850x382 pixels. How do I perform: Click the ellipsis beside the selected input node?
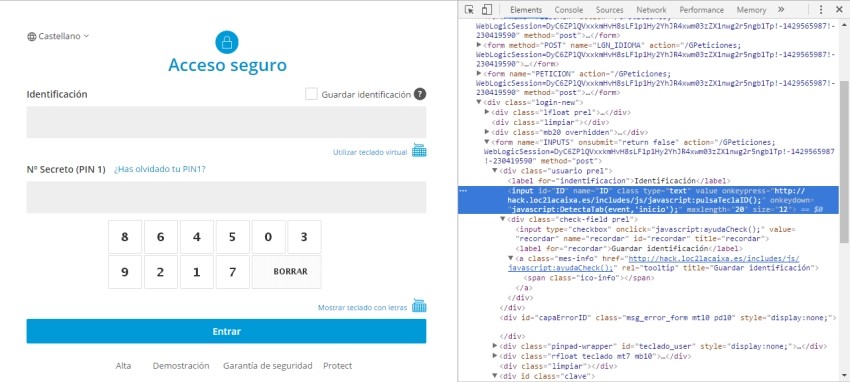point(463,191)
